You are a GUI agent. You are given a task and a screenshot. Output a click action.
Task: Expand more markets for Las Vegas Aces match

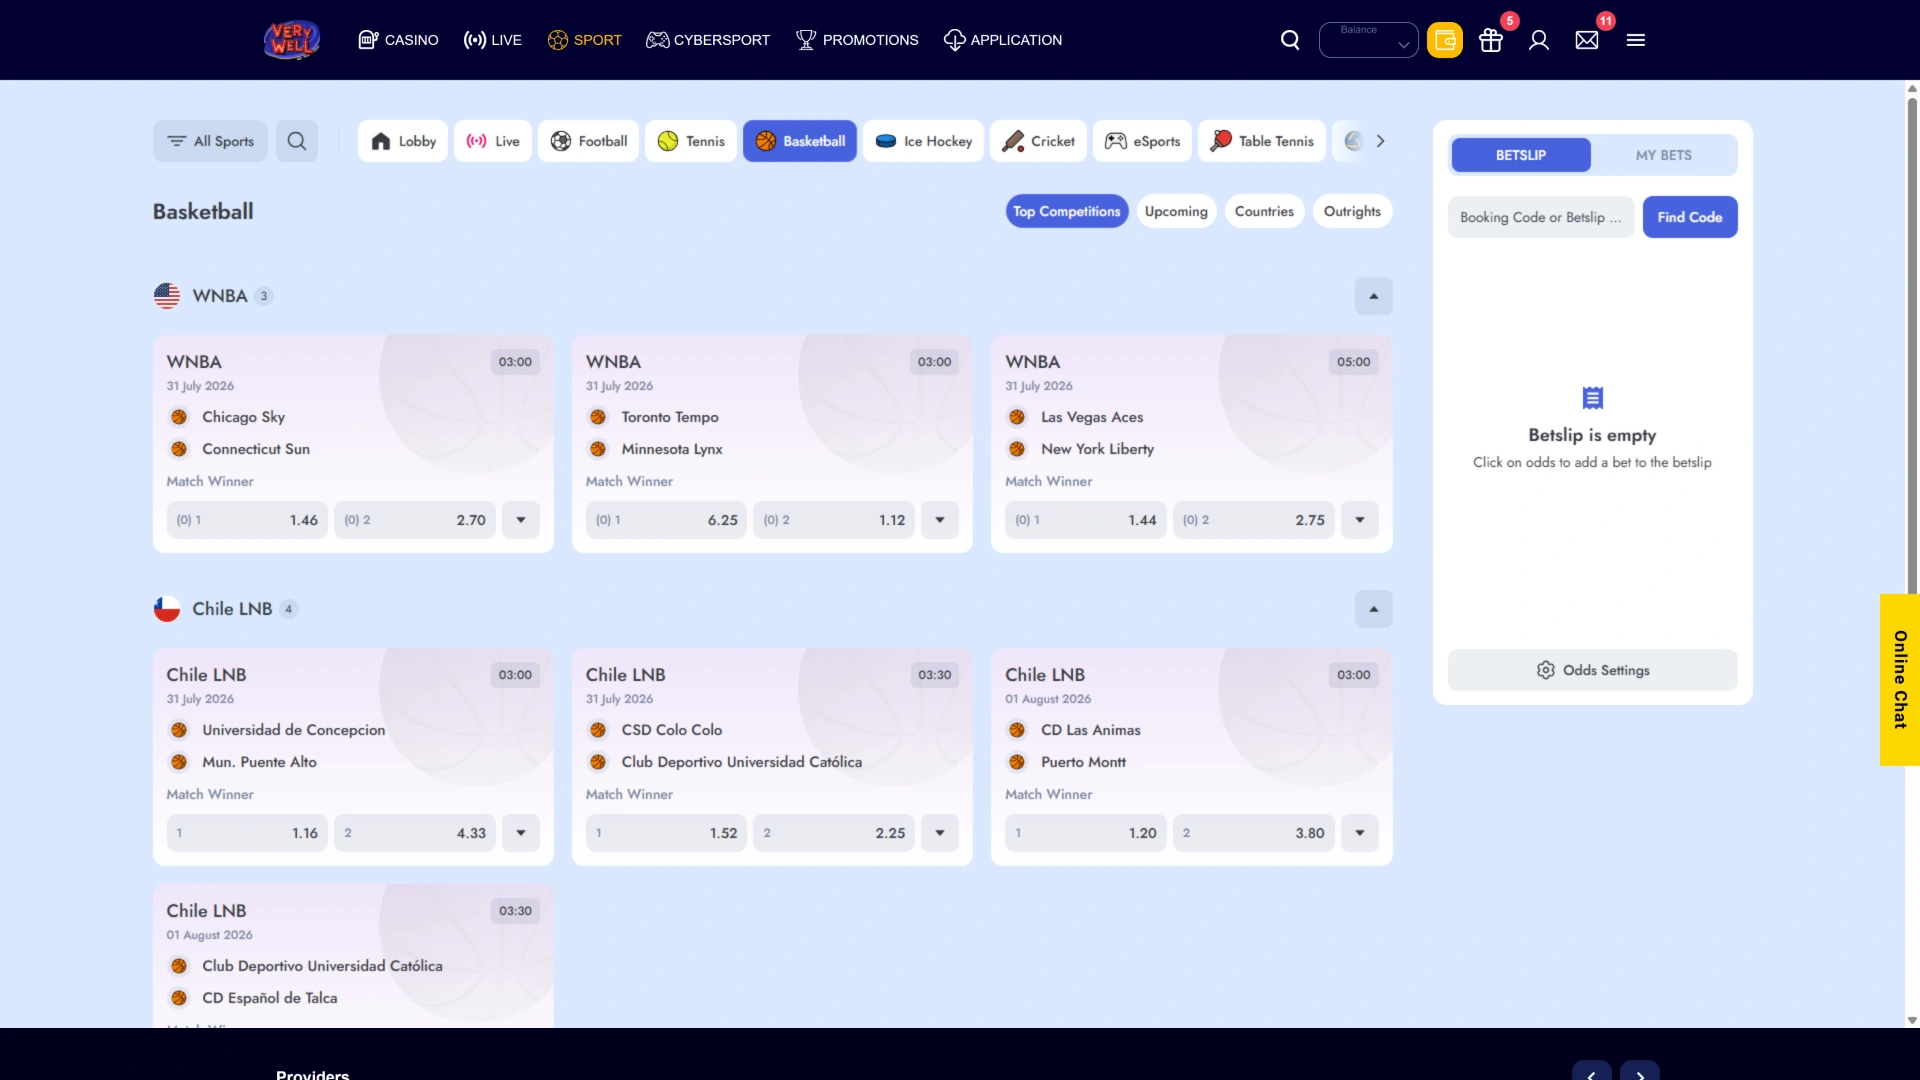click(x=1360, y=520)
